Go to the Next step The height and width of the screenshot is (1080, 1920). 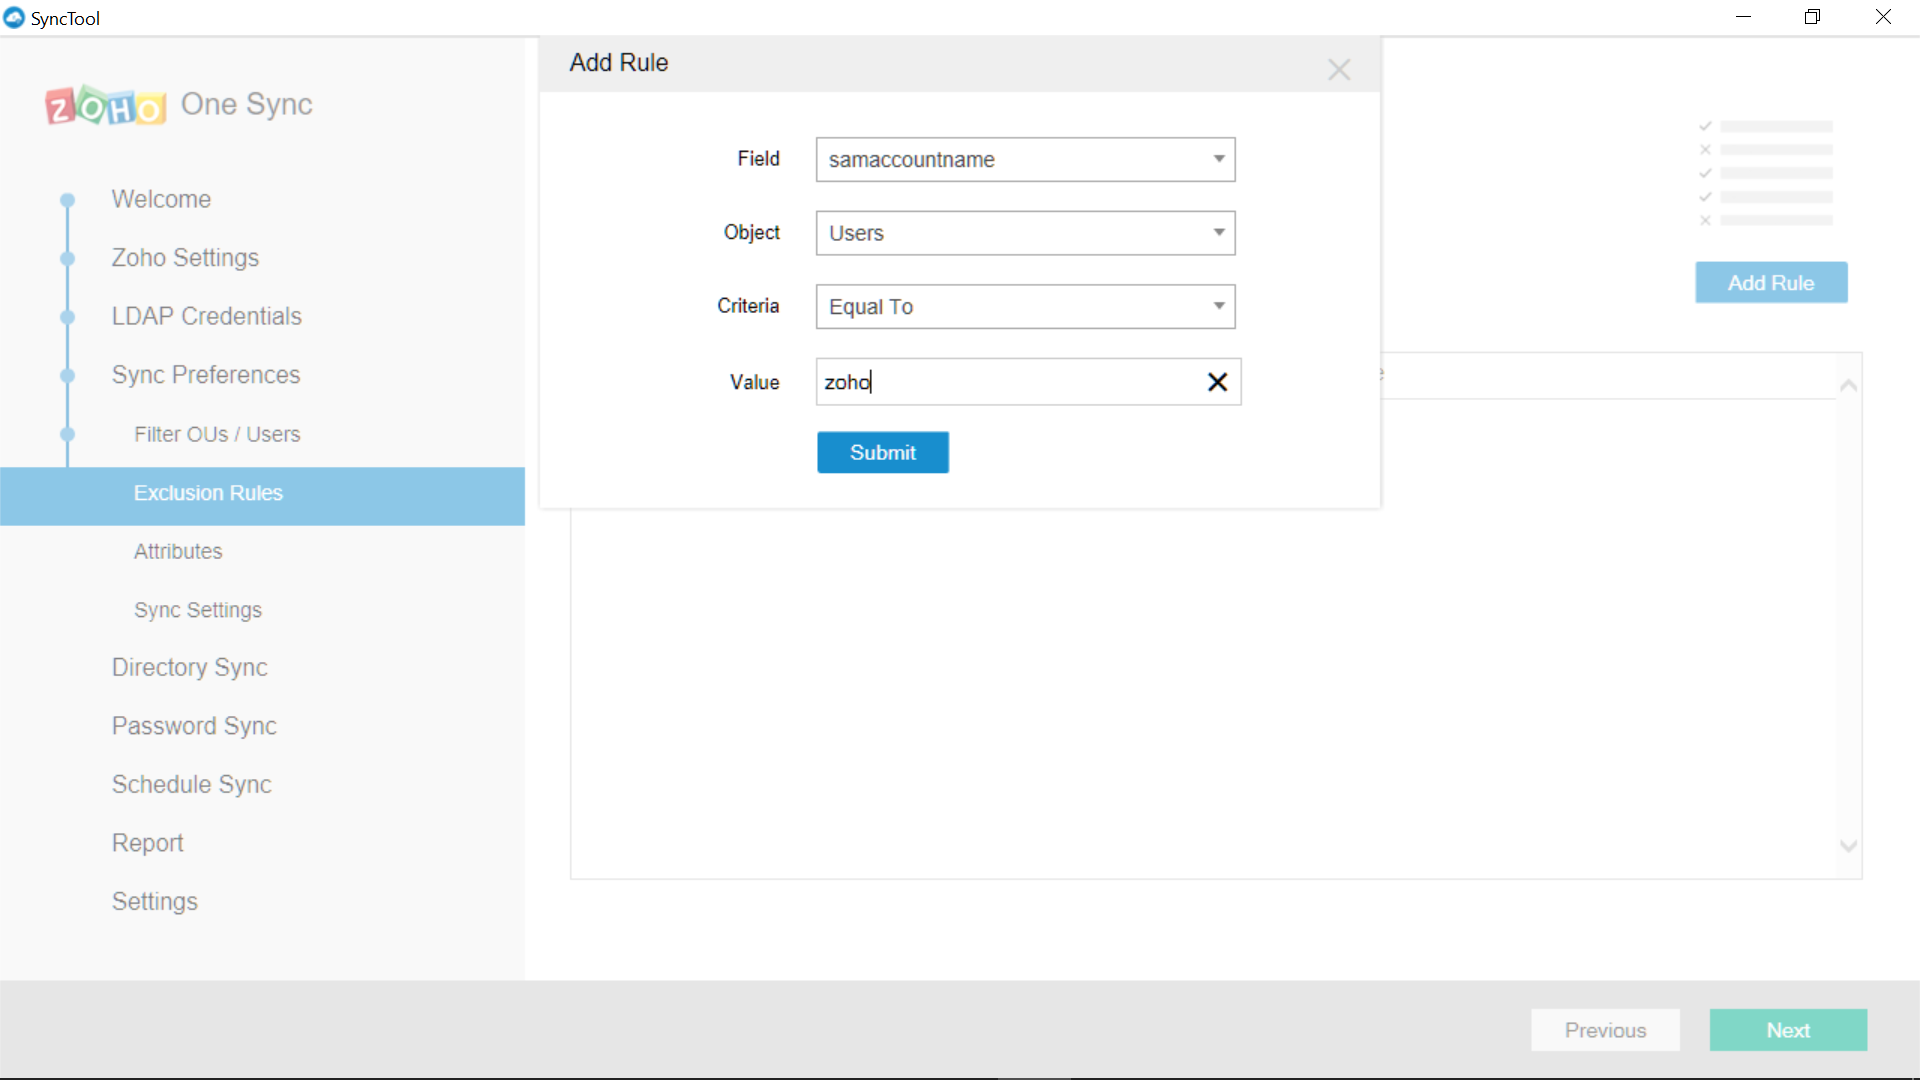pyautogui.click(x=1787, y=1030)
